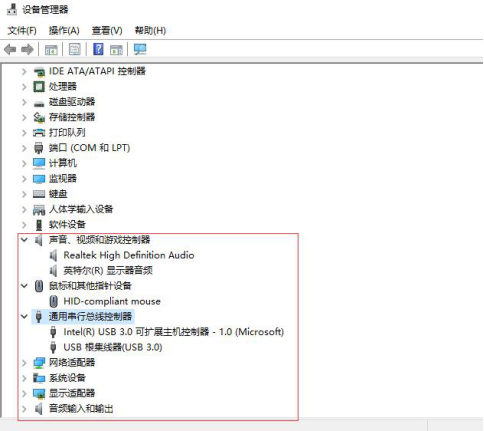The height and width of the screenshot is (431, 484).
Task: Select the 存储控制器 label
Action: pos(72,117)
